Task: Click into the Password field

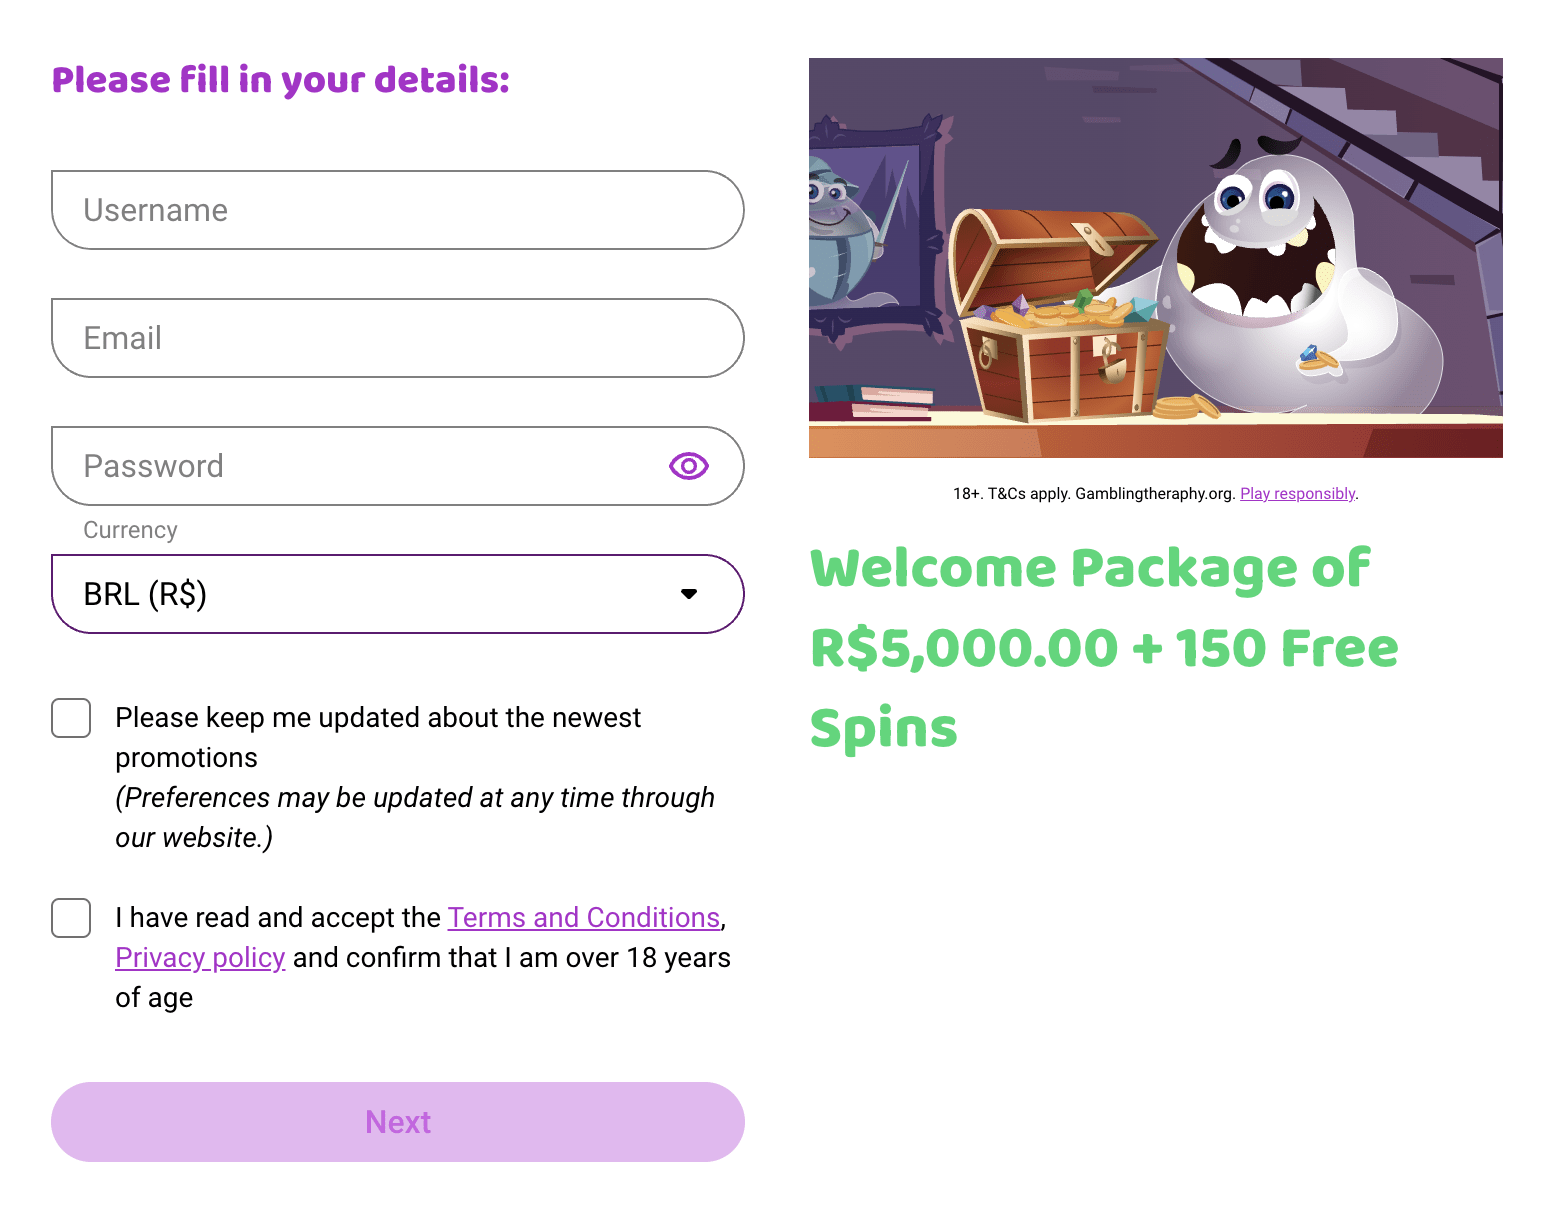Action: coord(360,466)
